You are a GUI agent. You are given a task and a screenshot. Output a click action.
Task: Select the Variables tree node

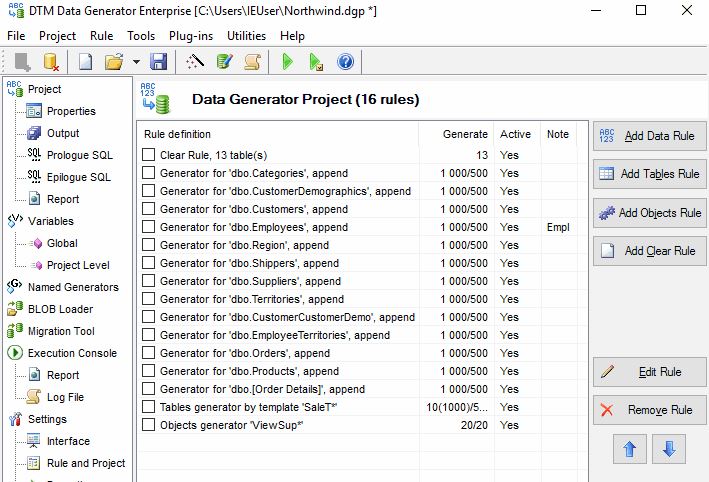pos(51,221)
